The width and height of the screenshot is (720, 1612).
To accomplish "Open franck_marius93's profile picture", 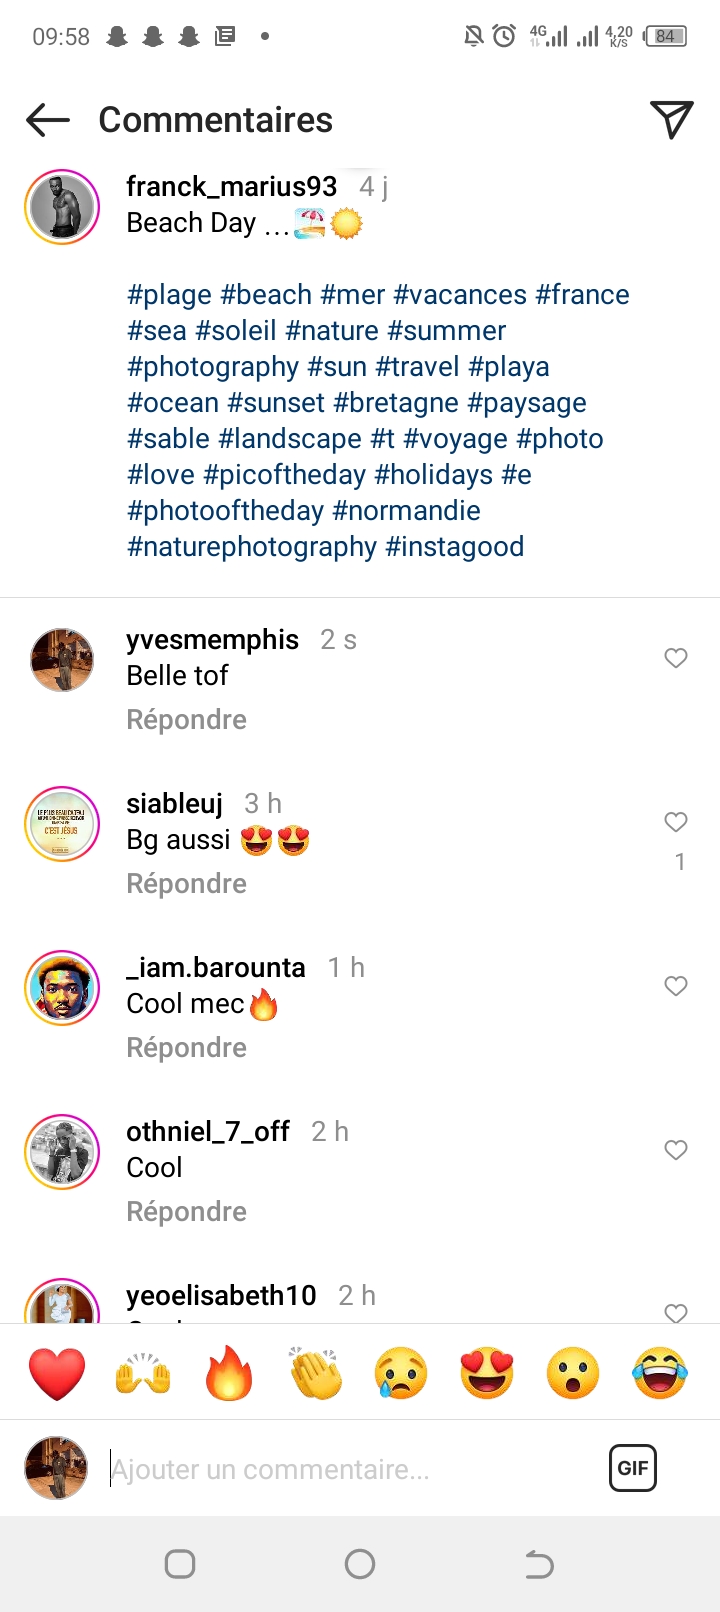I will [62, 208].
